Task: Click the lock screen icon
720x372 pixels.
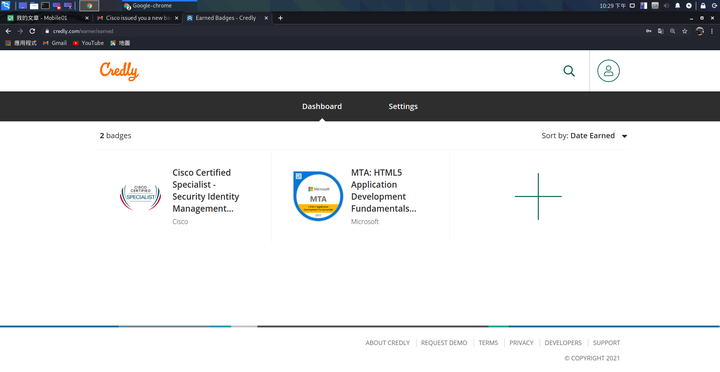Action: pyautogui.click(x=703, y=6)
